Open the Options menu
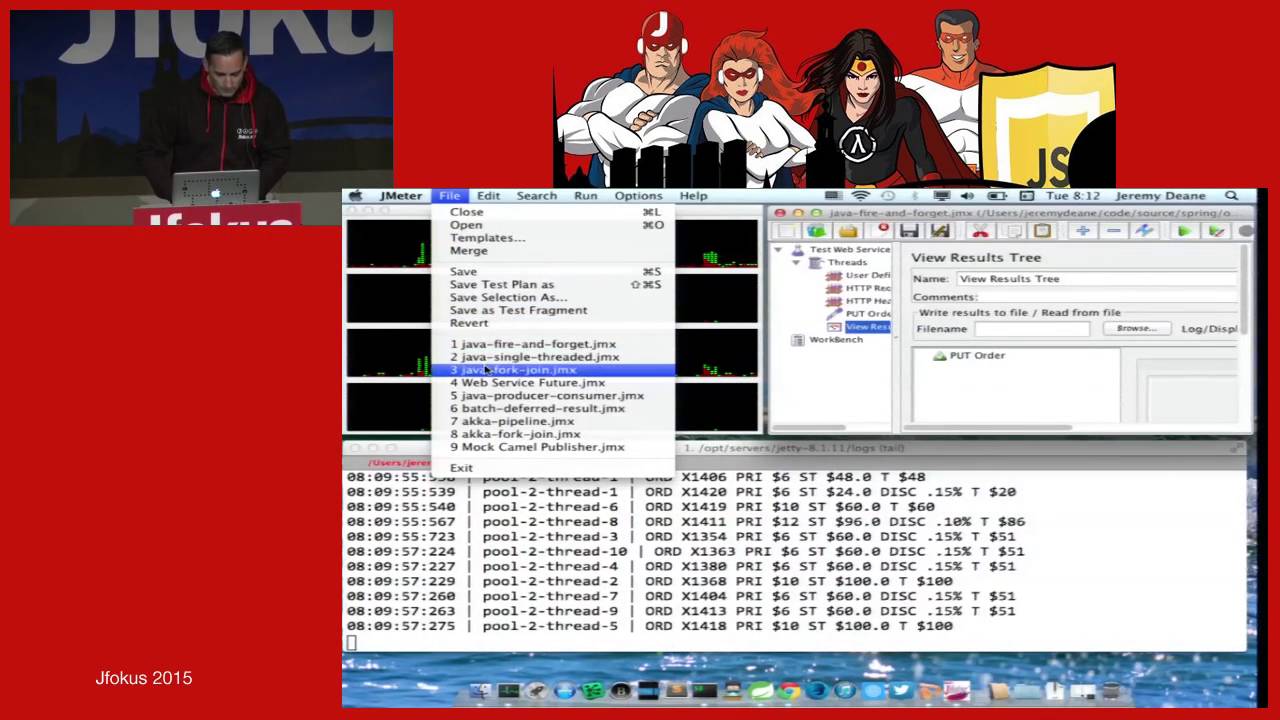This screenshot has width=1280, height=720. point(638,196)
